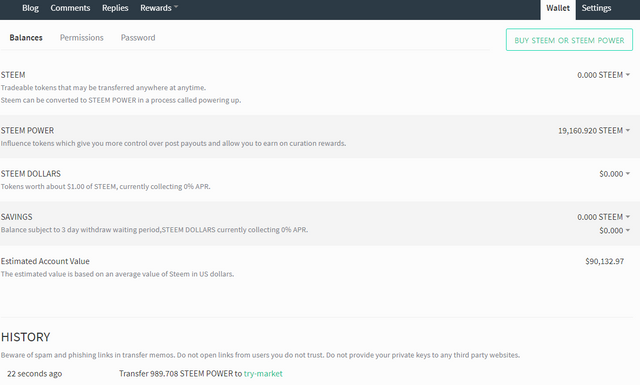Open the 0.000 STEEM balance dropdown in STEEM row
Image resolution: width=640 pixels, height=385 pixels.
pyautogui.click(x=604, y=75)
